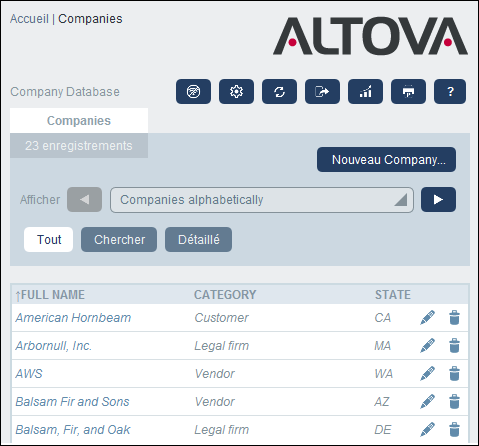Switch to the Détaillé view
Image resolution: width=479 pixels, height=446 pixels.
pos(198,239)
